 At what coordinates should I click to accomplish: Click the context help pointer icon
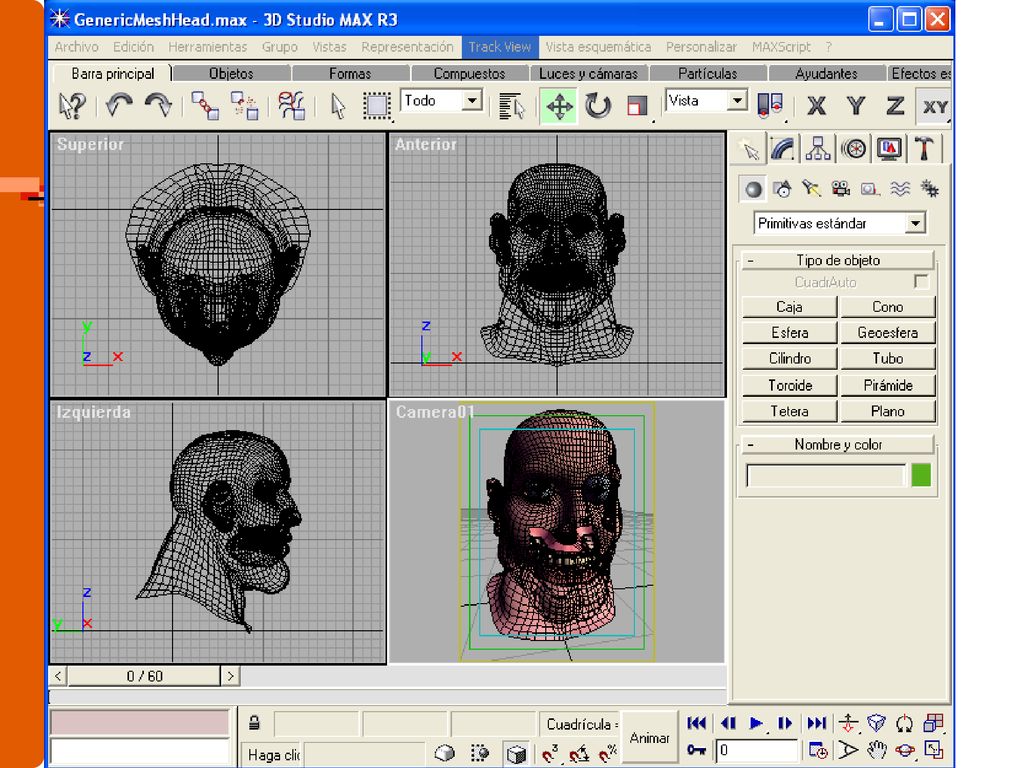click(x=72, y=105)
